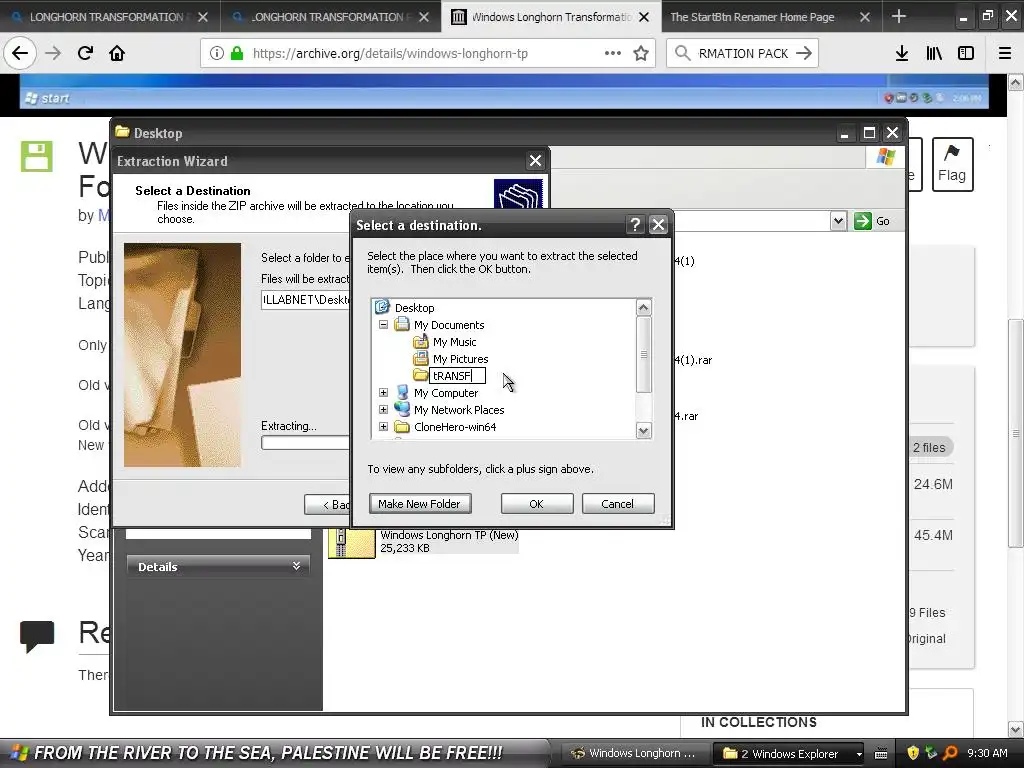1024x768 pixels.
Task: Click the folder tree scroll up arrow
Action: click(643, 307)
